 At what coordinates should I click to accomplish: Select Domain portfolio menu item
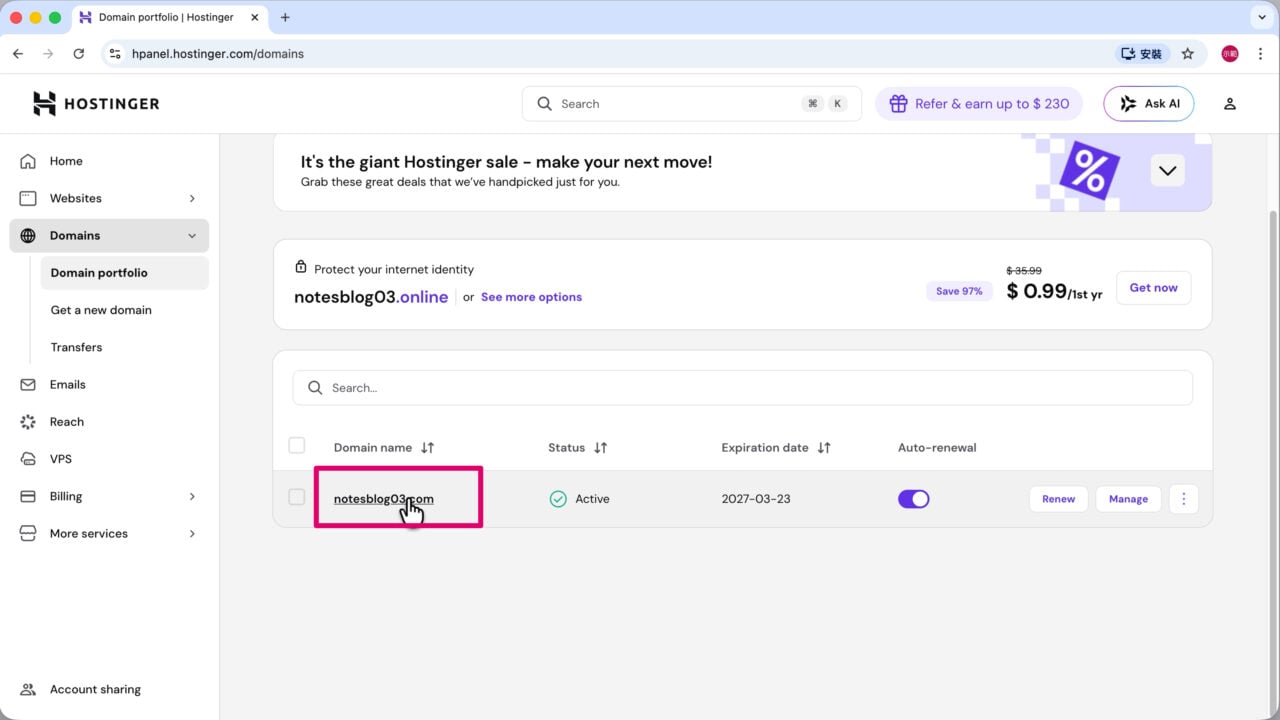click(x=125, y=273)
